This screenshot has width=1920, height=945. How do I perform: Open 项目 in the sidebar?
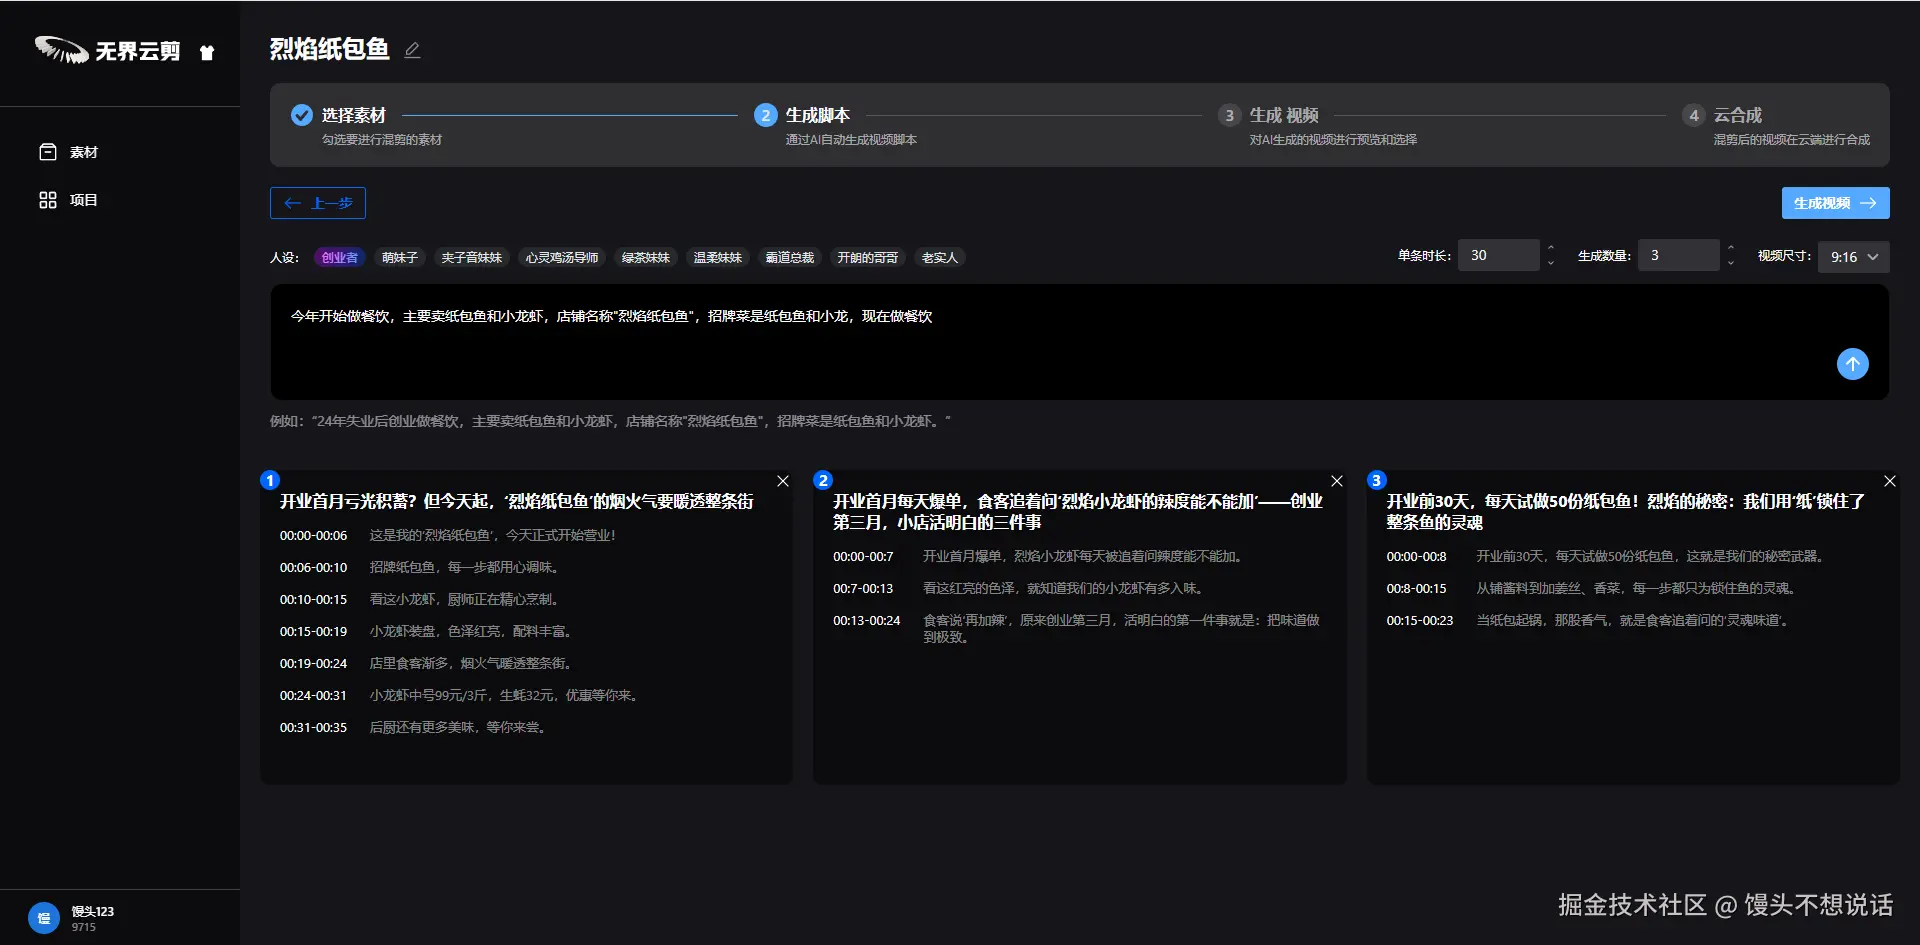pyautogui.click(x=69, y=200)
